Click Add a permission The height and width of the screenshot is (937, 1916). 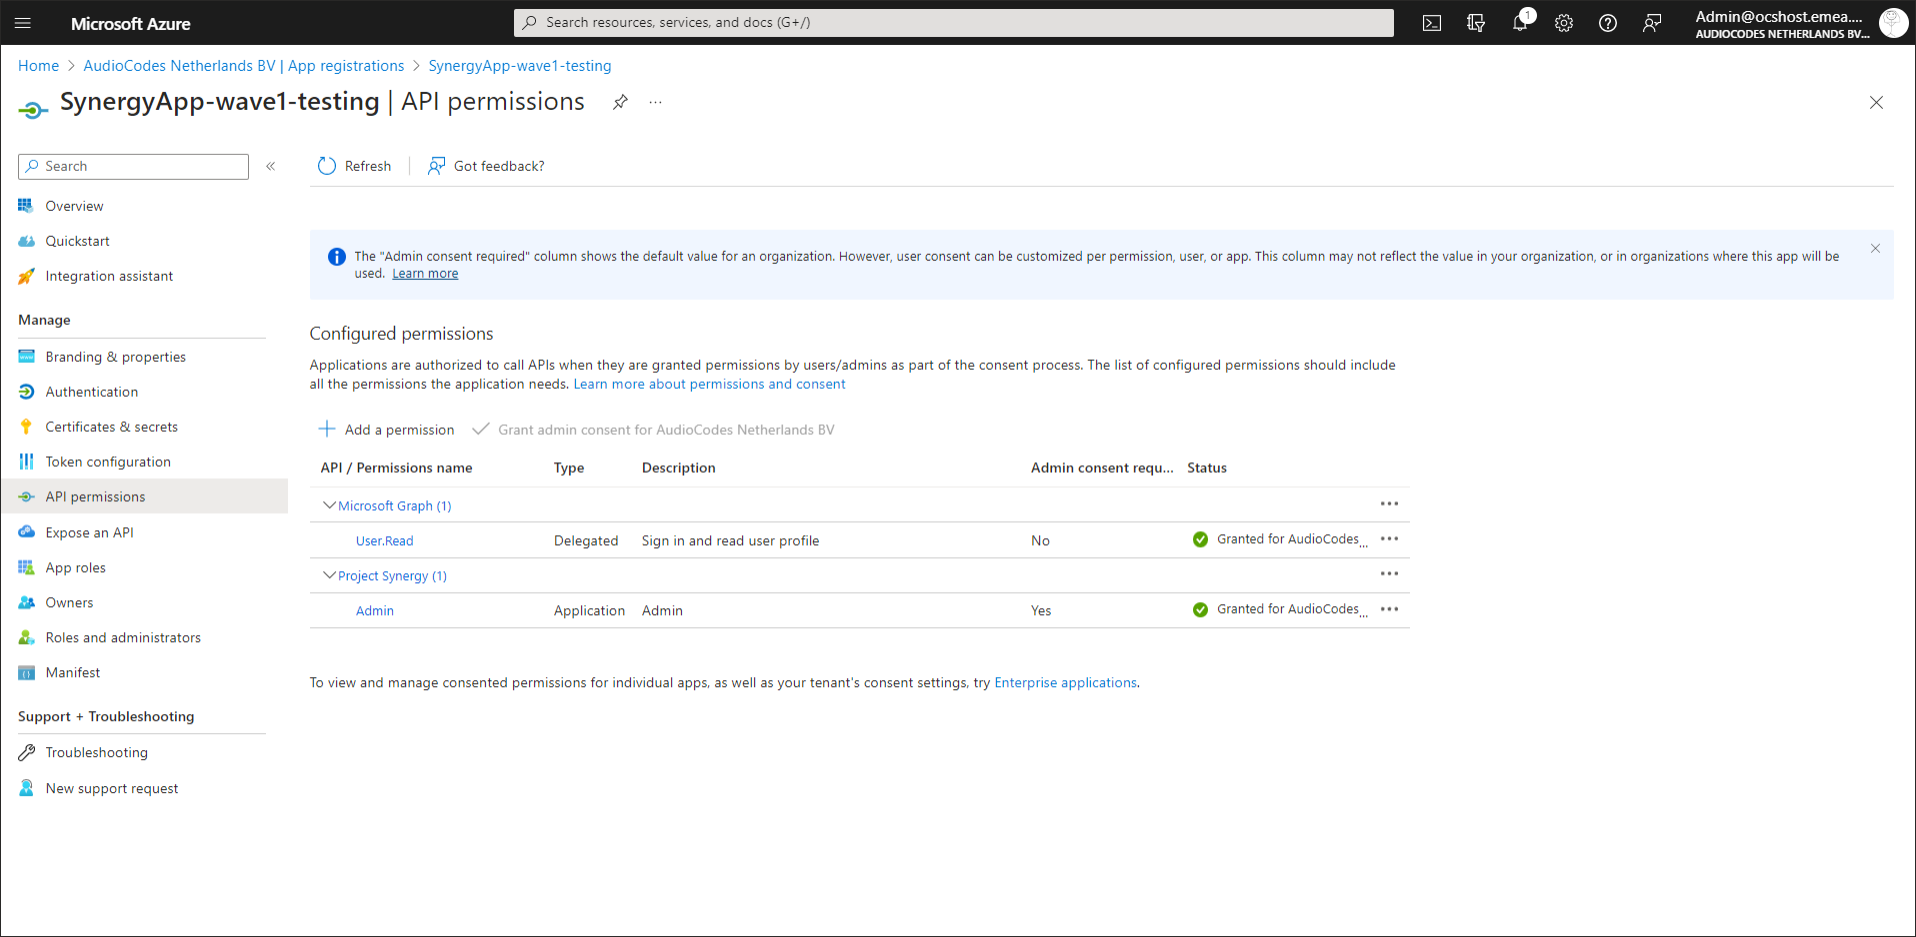pyautogui.click(x=386, y=430)
